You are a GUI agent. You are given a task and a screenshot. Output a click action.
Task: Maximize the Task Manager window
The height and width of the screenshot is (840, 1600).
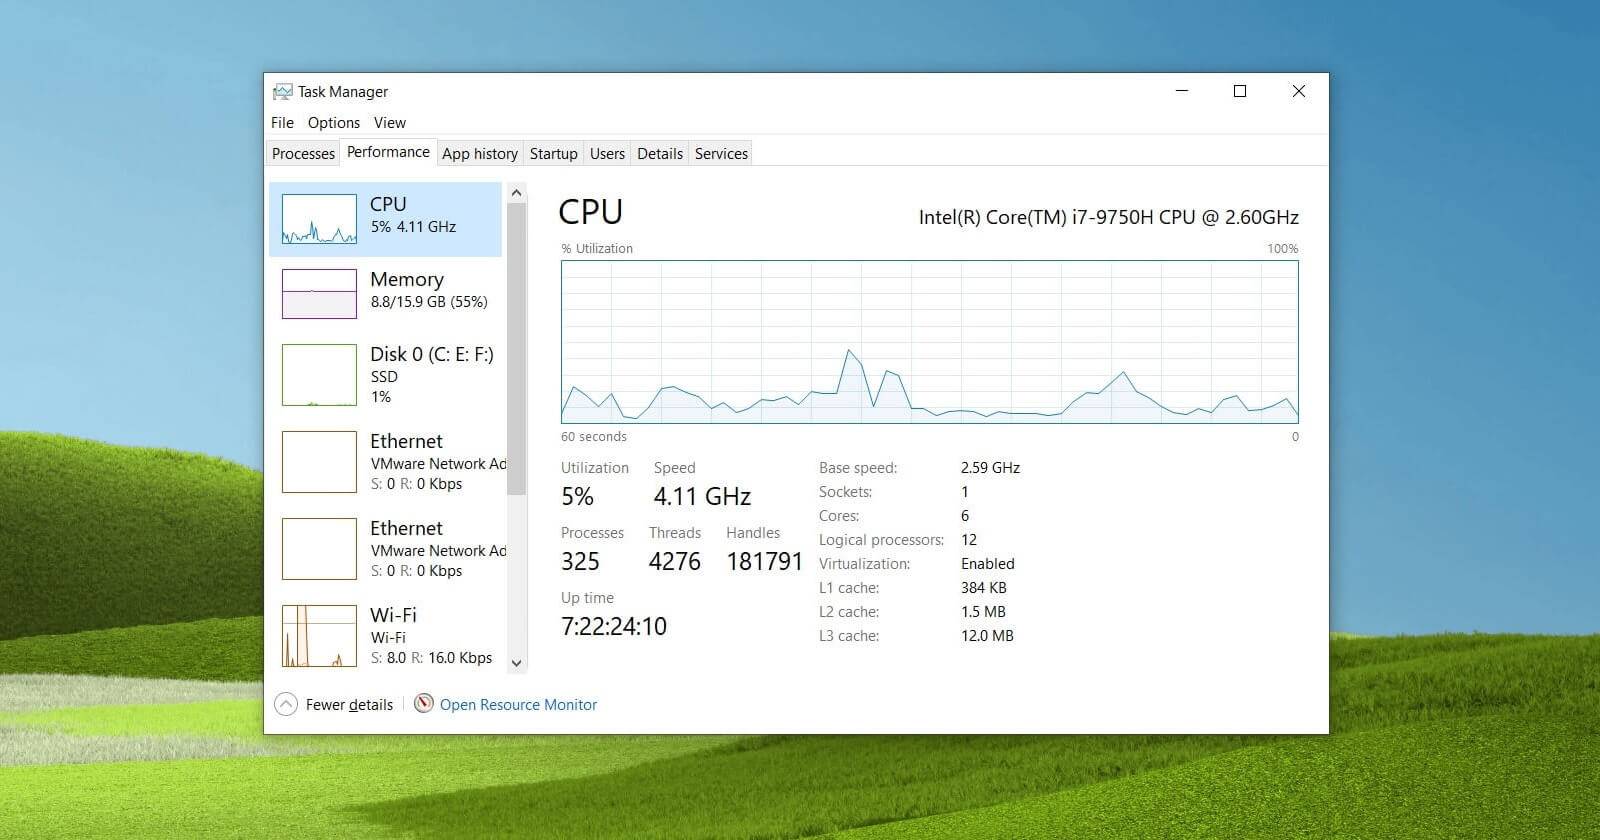(x=1240, y=91)
